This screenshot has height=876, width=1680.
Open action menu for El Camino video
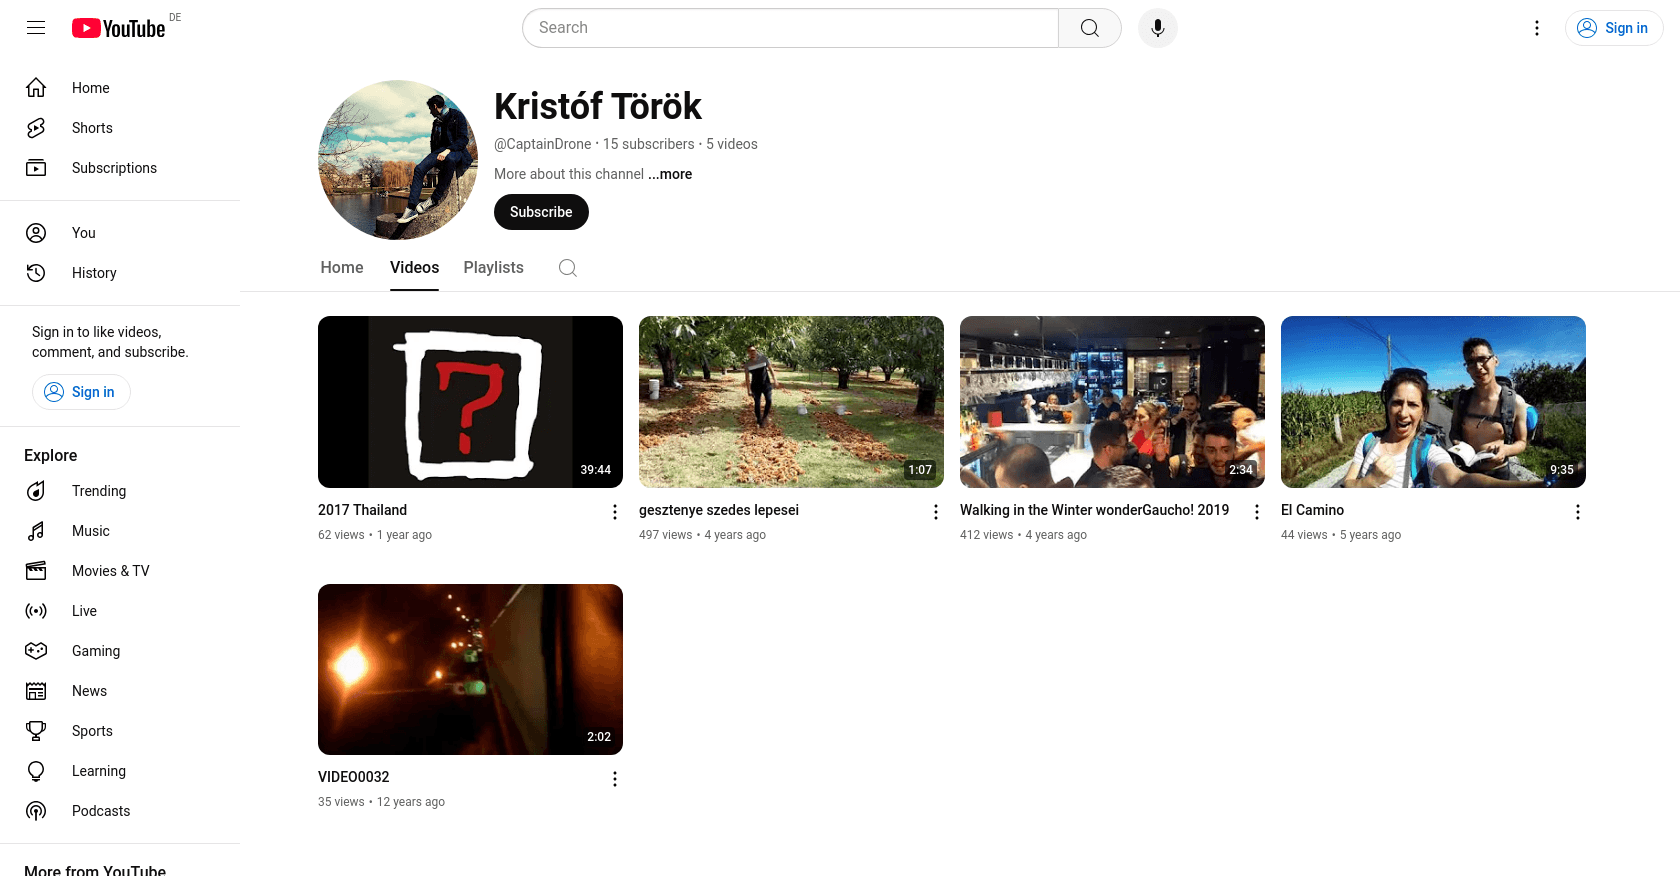[1578, 512]
